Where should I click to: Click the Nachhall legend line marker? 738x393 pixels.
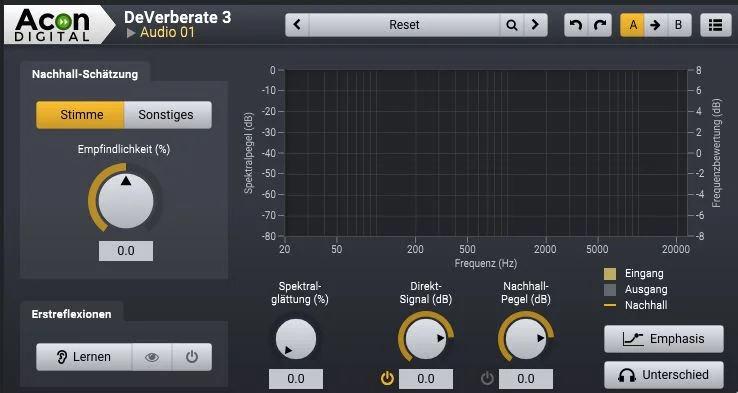click(x=610, y=305)
